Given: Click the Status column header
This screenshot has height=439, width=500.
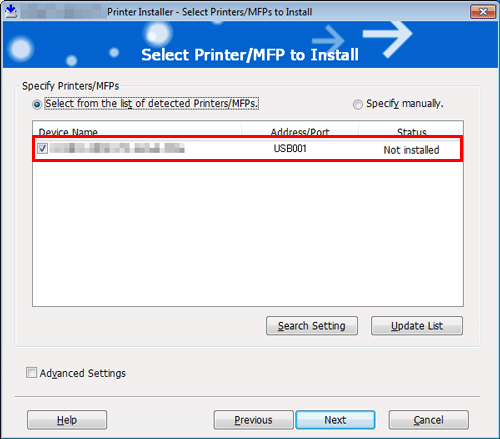Looking at the screenshot, I should click(x=411, y=131).
